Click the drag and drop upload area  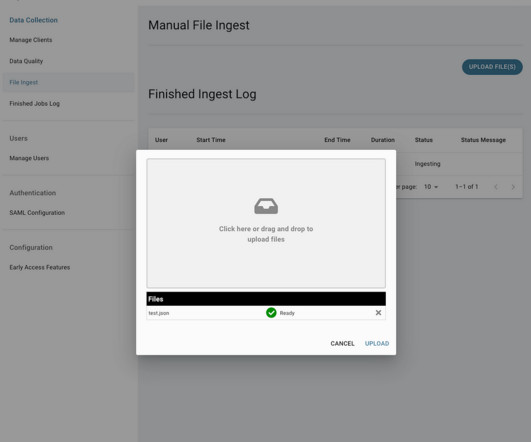[x=266, y=223]
